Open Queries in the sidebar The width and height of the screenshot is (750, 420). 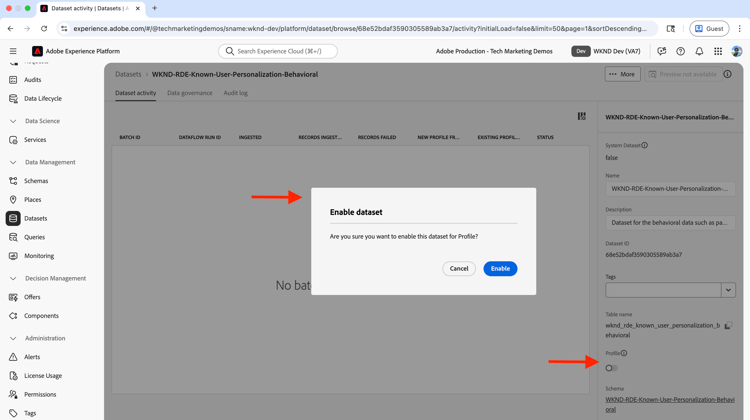(x=34, y=237)
